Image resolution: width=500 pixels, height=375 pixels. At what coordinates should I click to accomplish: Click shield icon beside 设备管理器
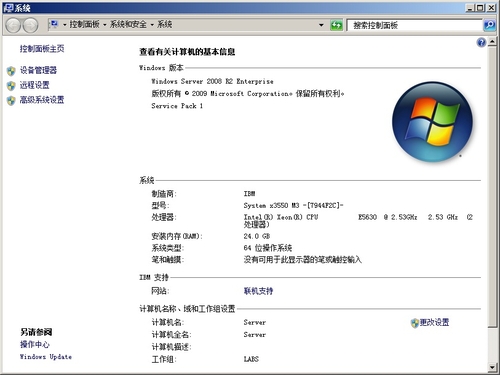click(11, 71)
